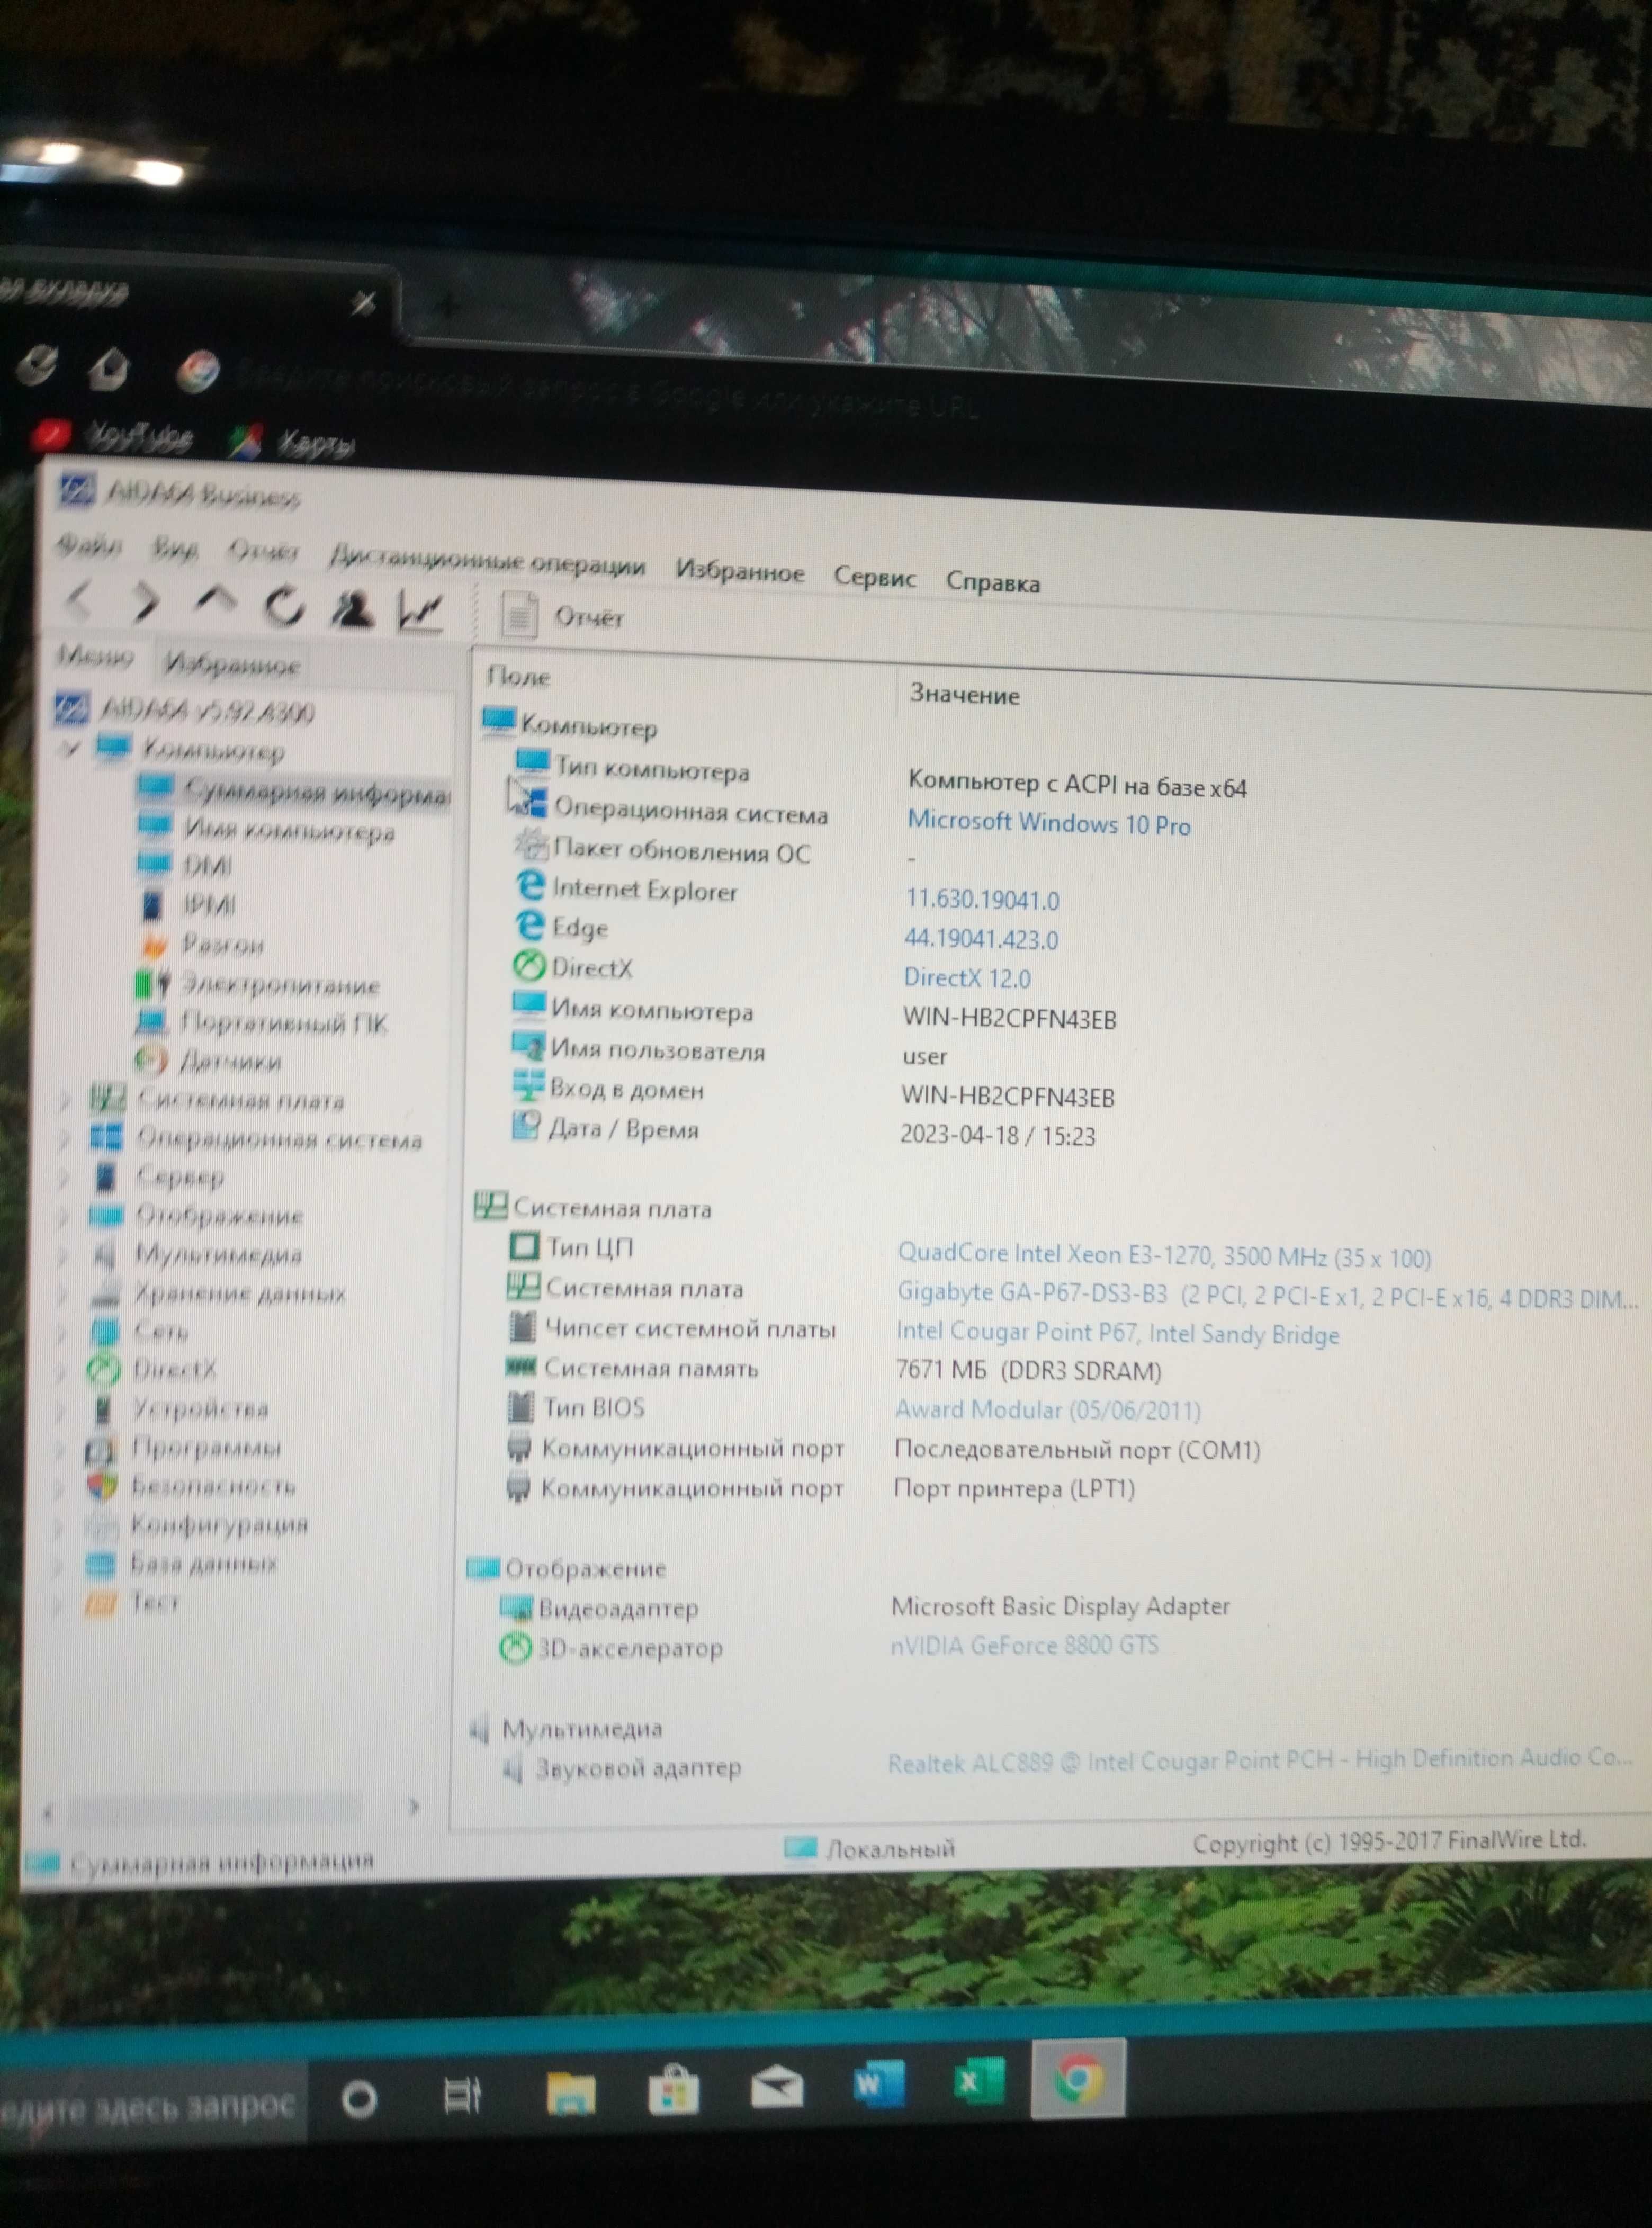Open Microsoft Store from taskbar
1652x2228 pixels.
(x=673, y=2089)
